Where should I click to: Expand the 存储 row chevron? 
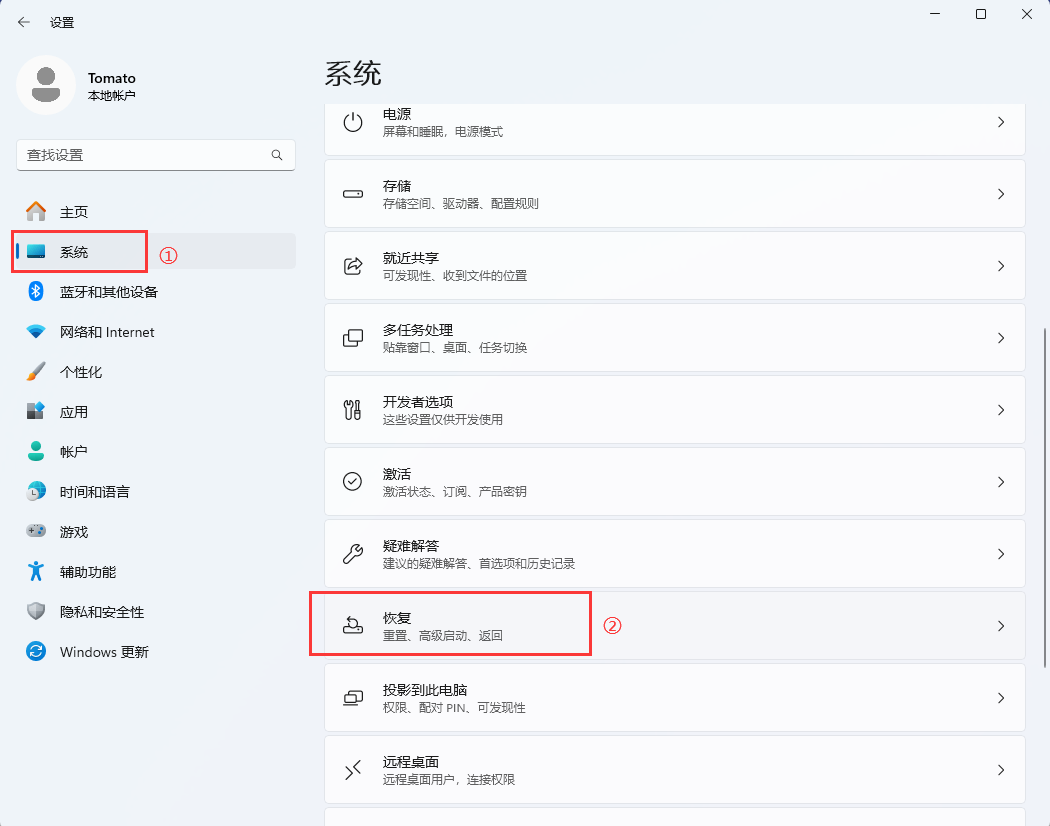click(1000, 194)
